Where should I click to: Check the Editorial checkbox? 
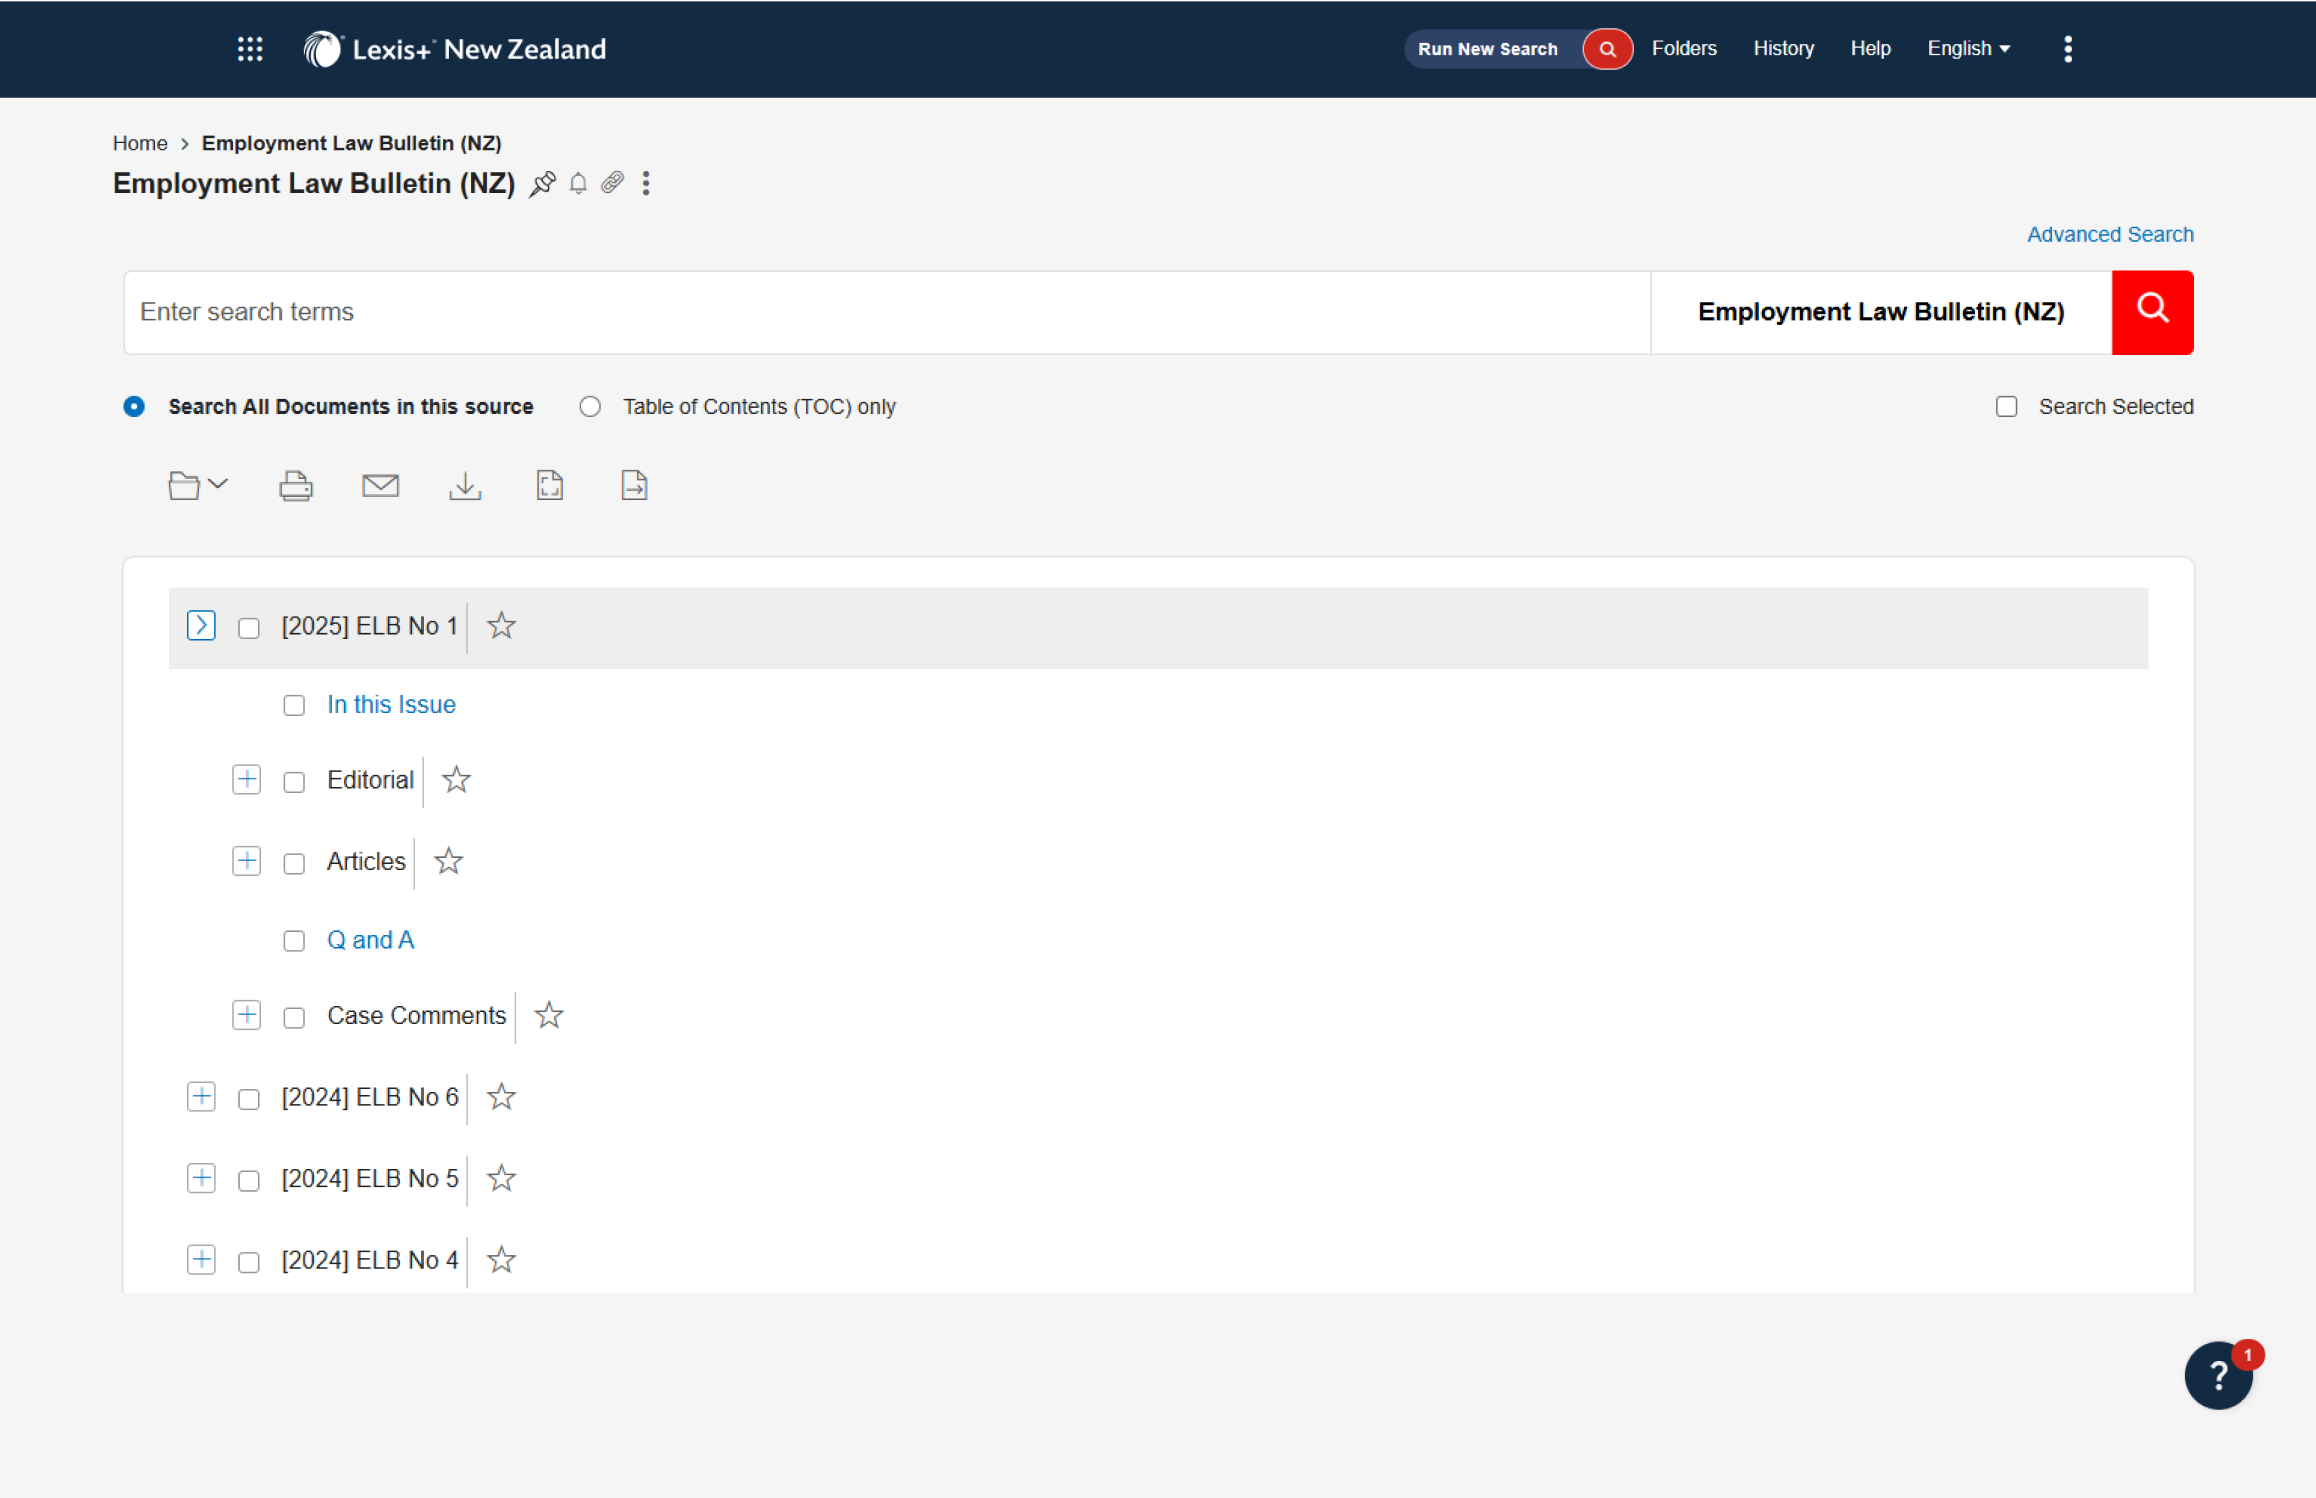pyautogui.click(x=294, y=782)
